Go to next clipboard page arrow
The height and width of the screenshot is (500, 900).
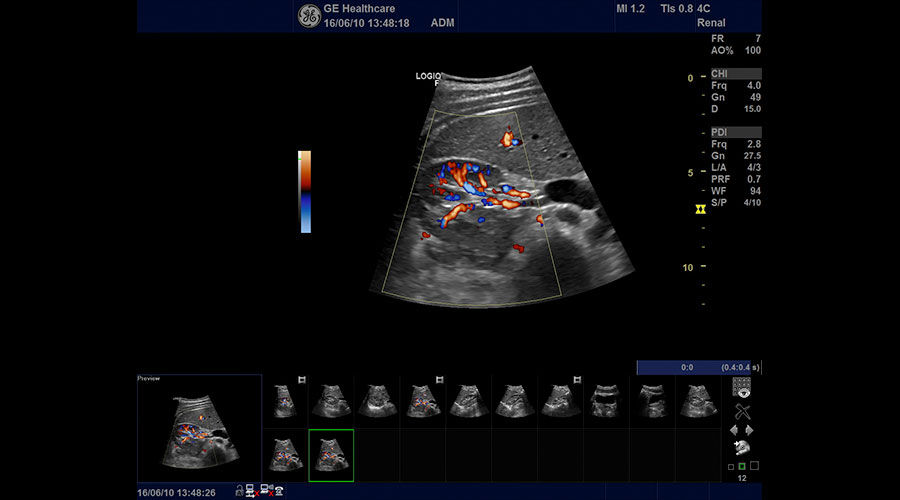(x=749, y=430)
